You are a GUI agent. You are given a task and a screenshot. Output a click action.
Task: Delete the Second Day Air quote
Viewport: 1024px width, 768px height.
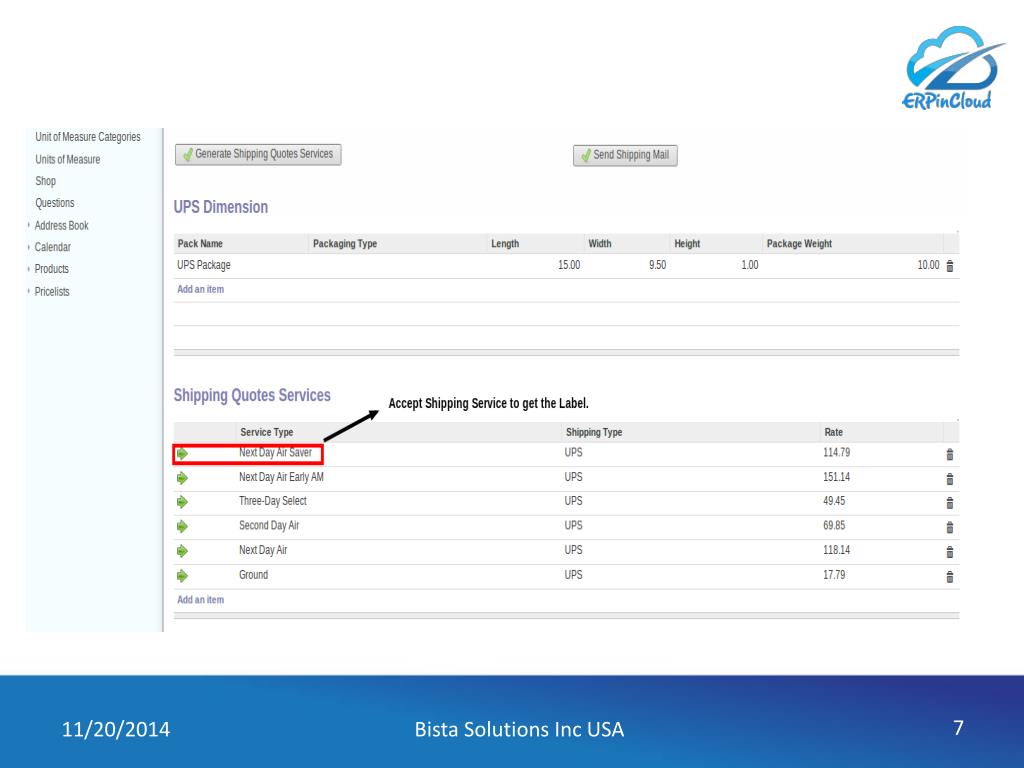tap(950, 528)
